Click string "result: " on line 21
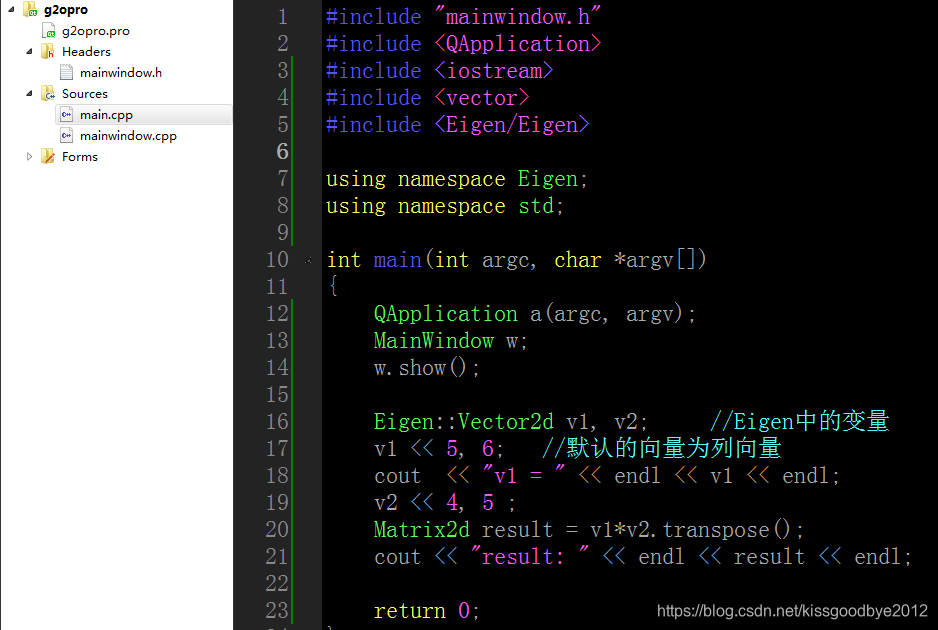This screenshot has width=938, height=630. (x=529, y=556)
